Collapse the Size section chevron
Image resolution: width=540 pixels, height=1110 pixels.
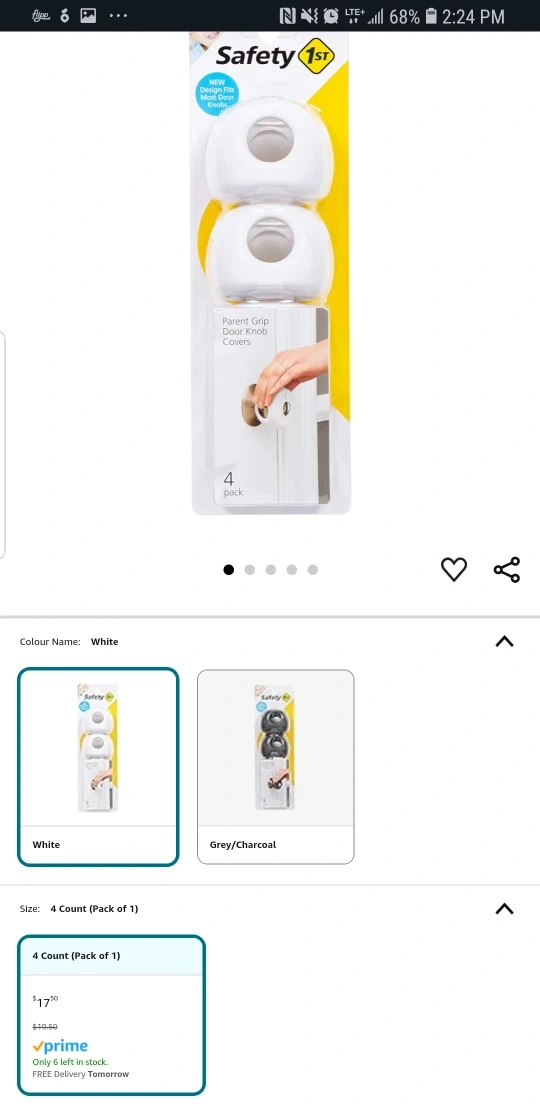(x=504, y=909)
